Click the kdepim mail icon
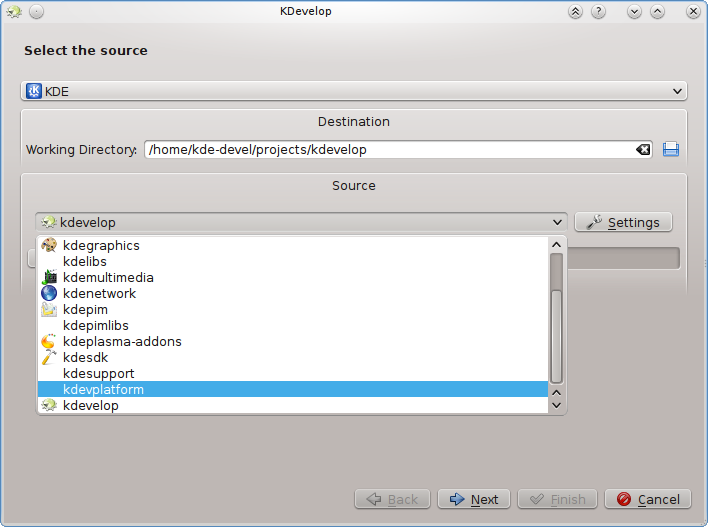This screenshot has height=527, width=708. (49, 309)
